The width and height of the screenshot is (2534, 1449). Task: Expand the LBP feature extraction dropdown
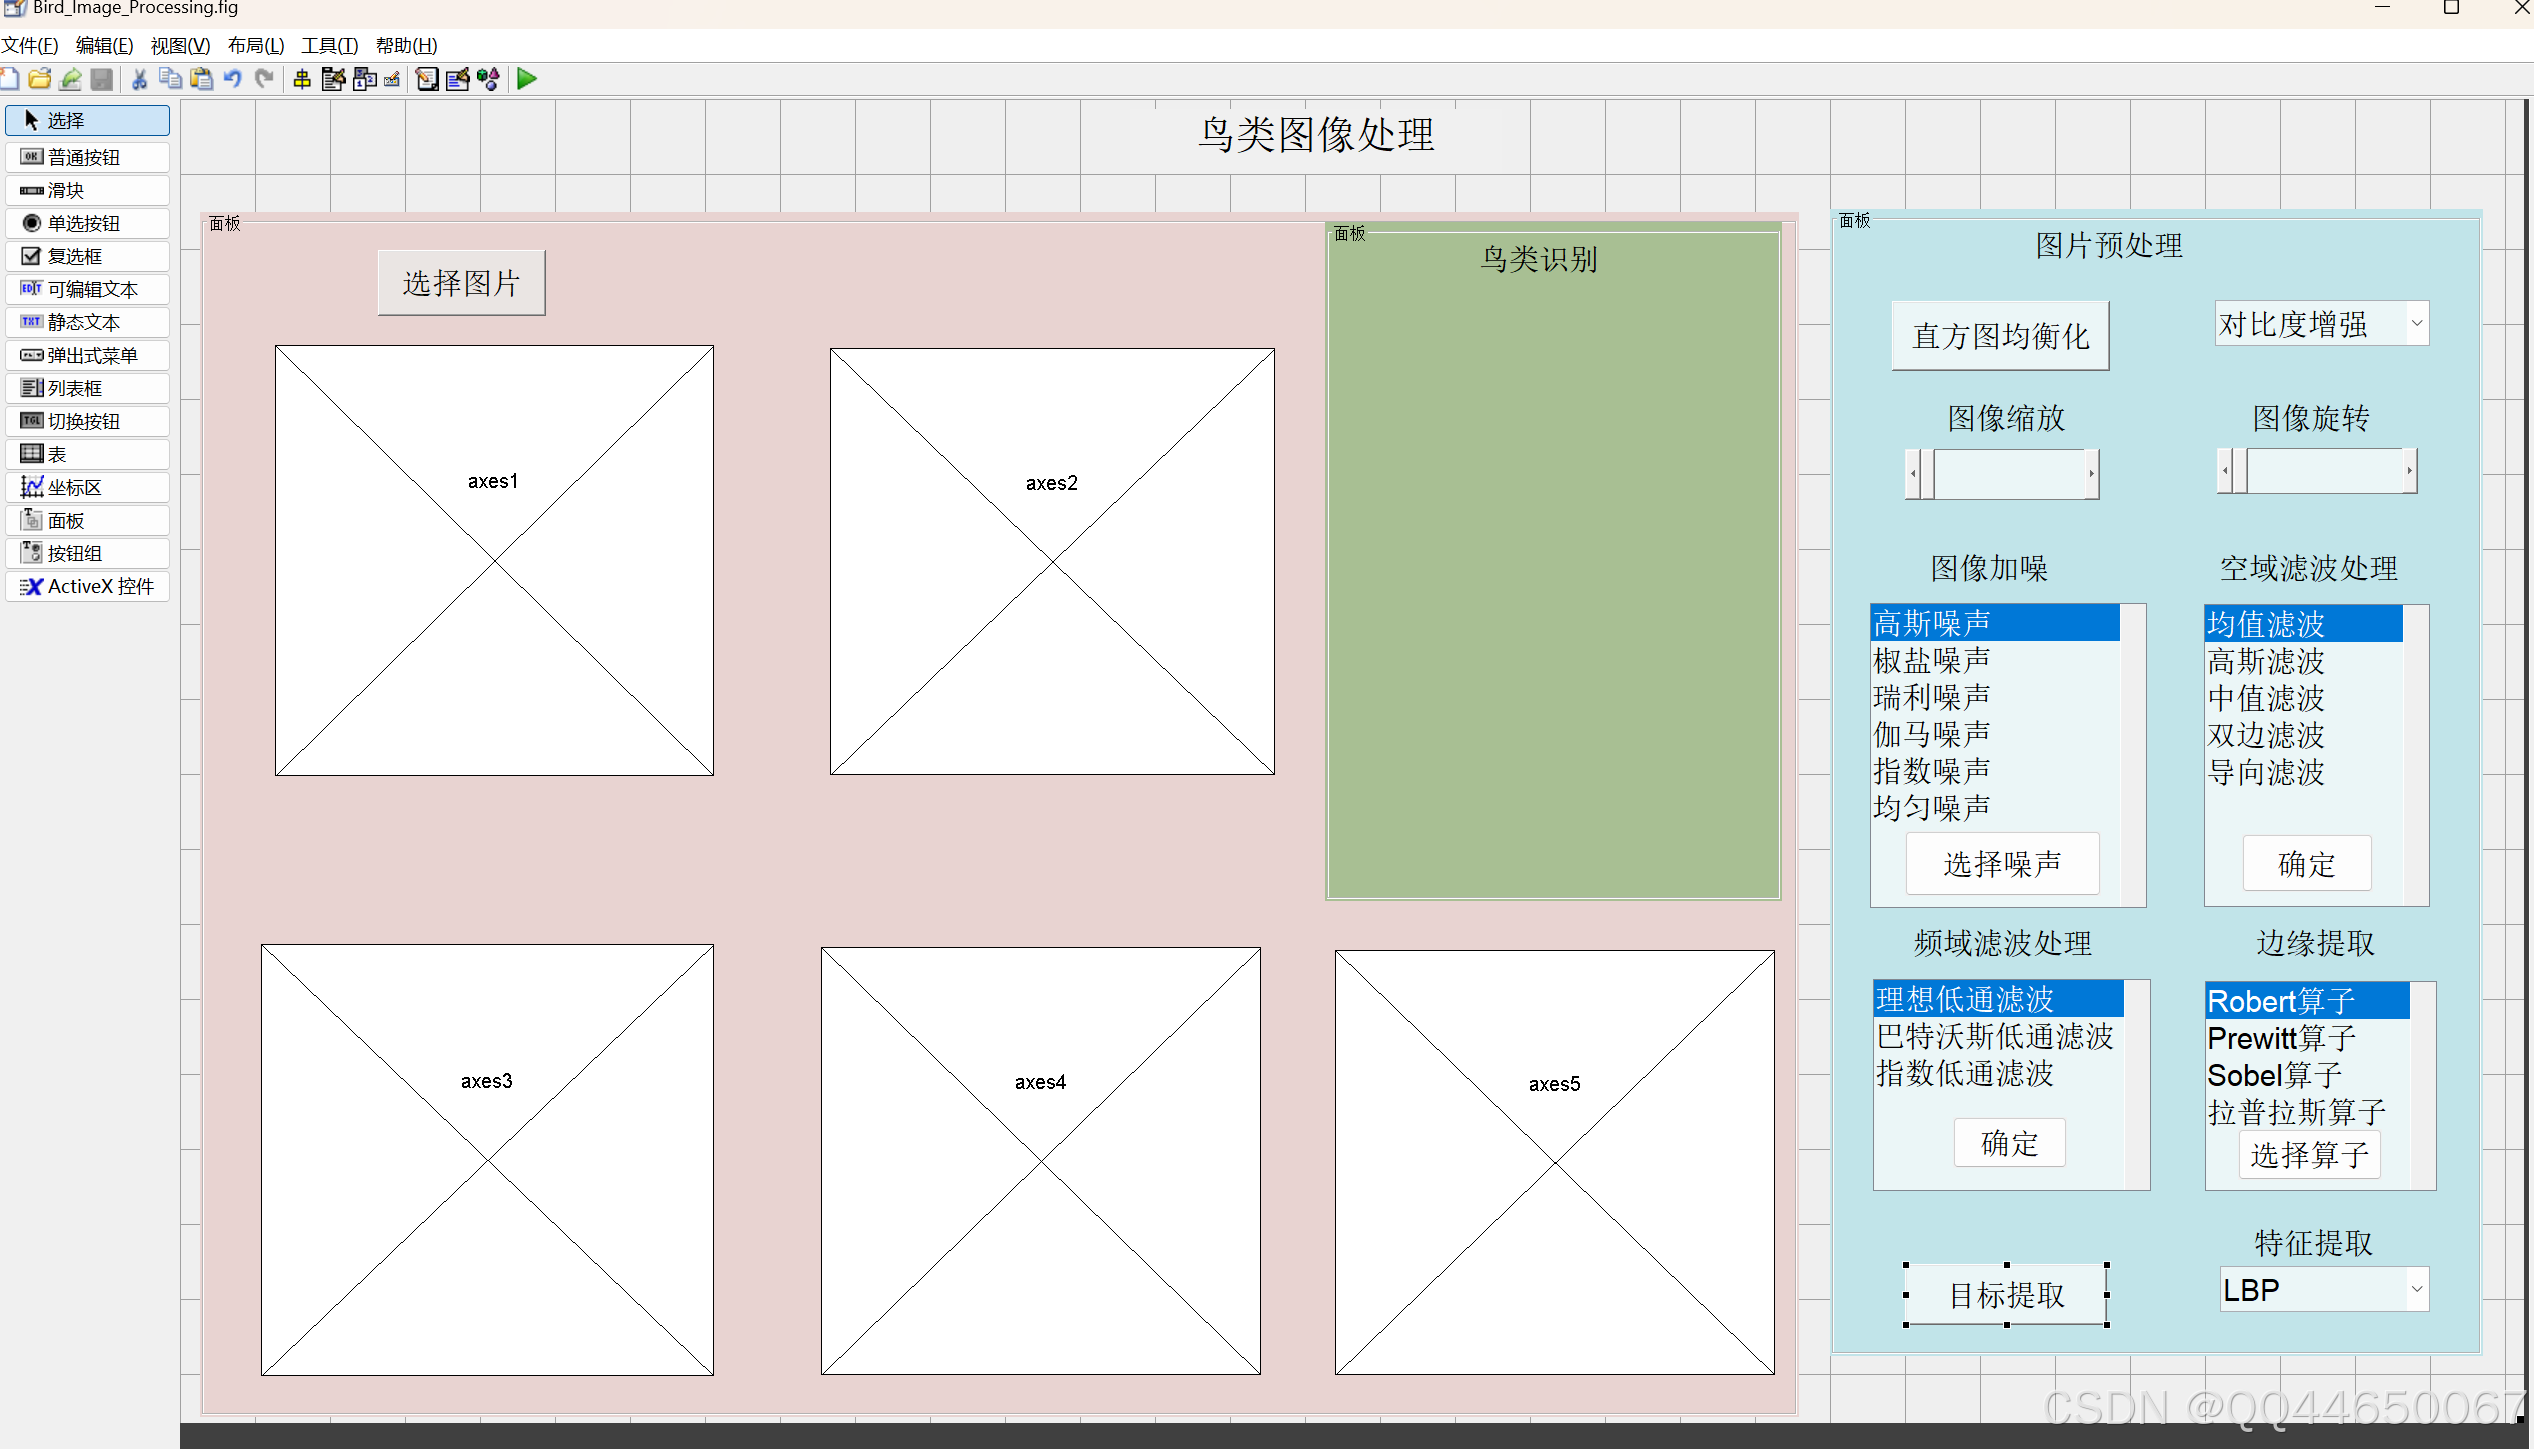2416,1290
